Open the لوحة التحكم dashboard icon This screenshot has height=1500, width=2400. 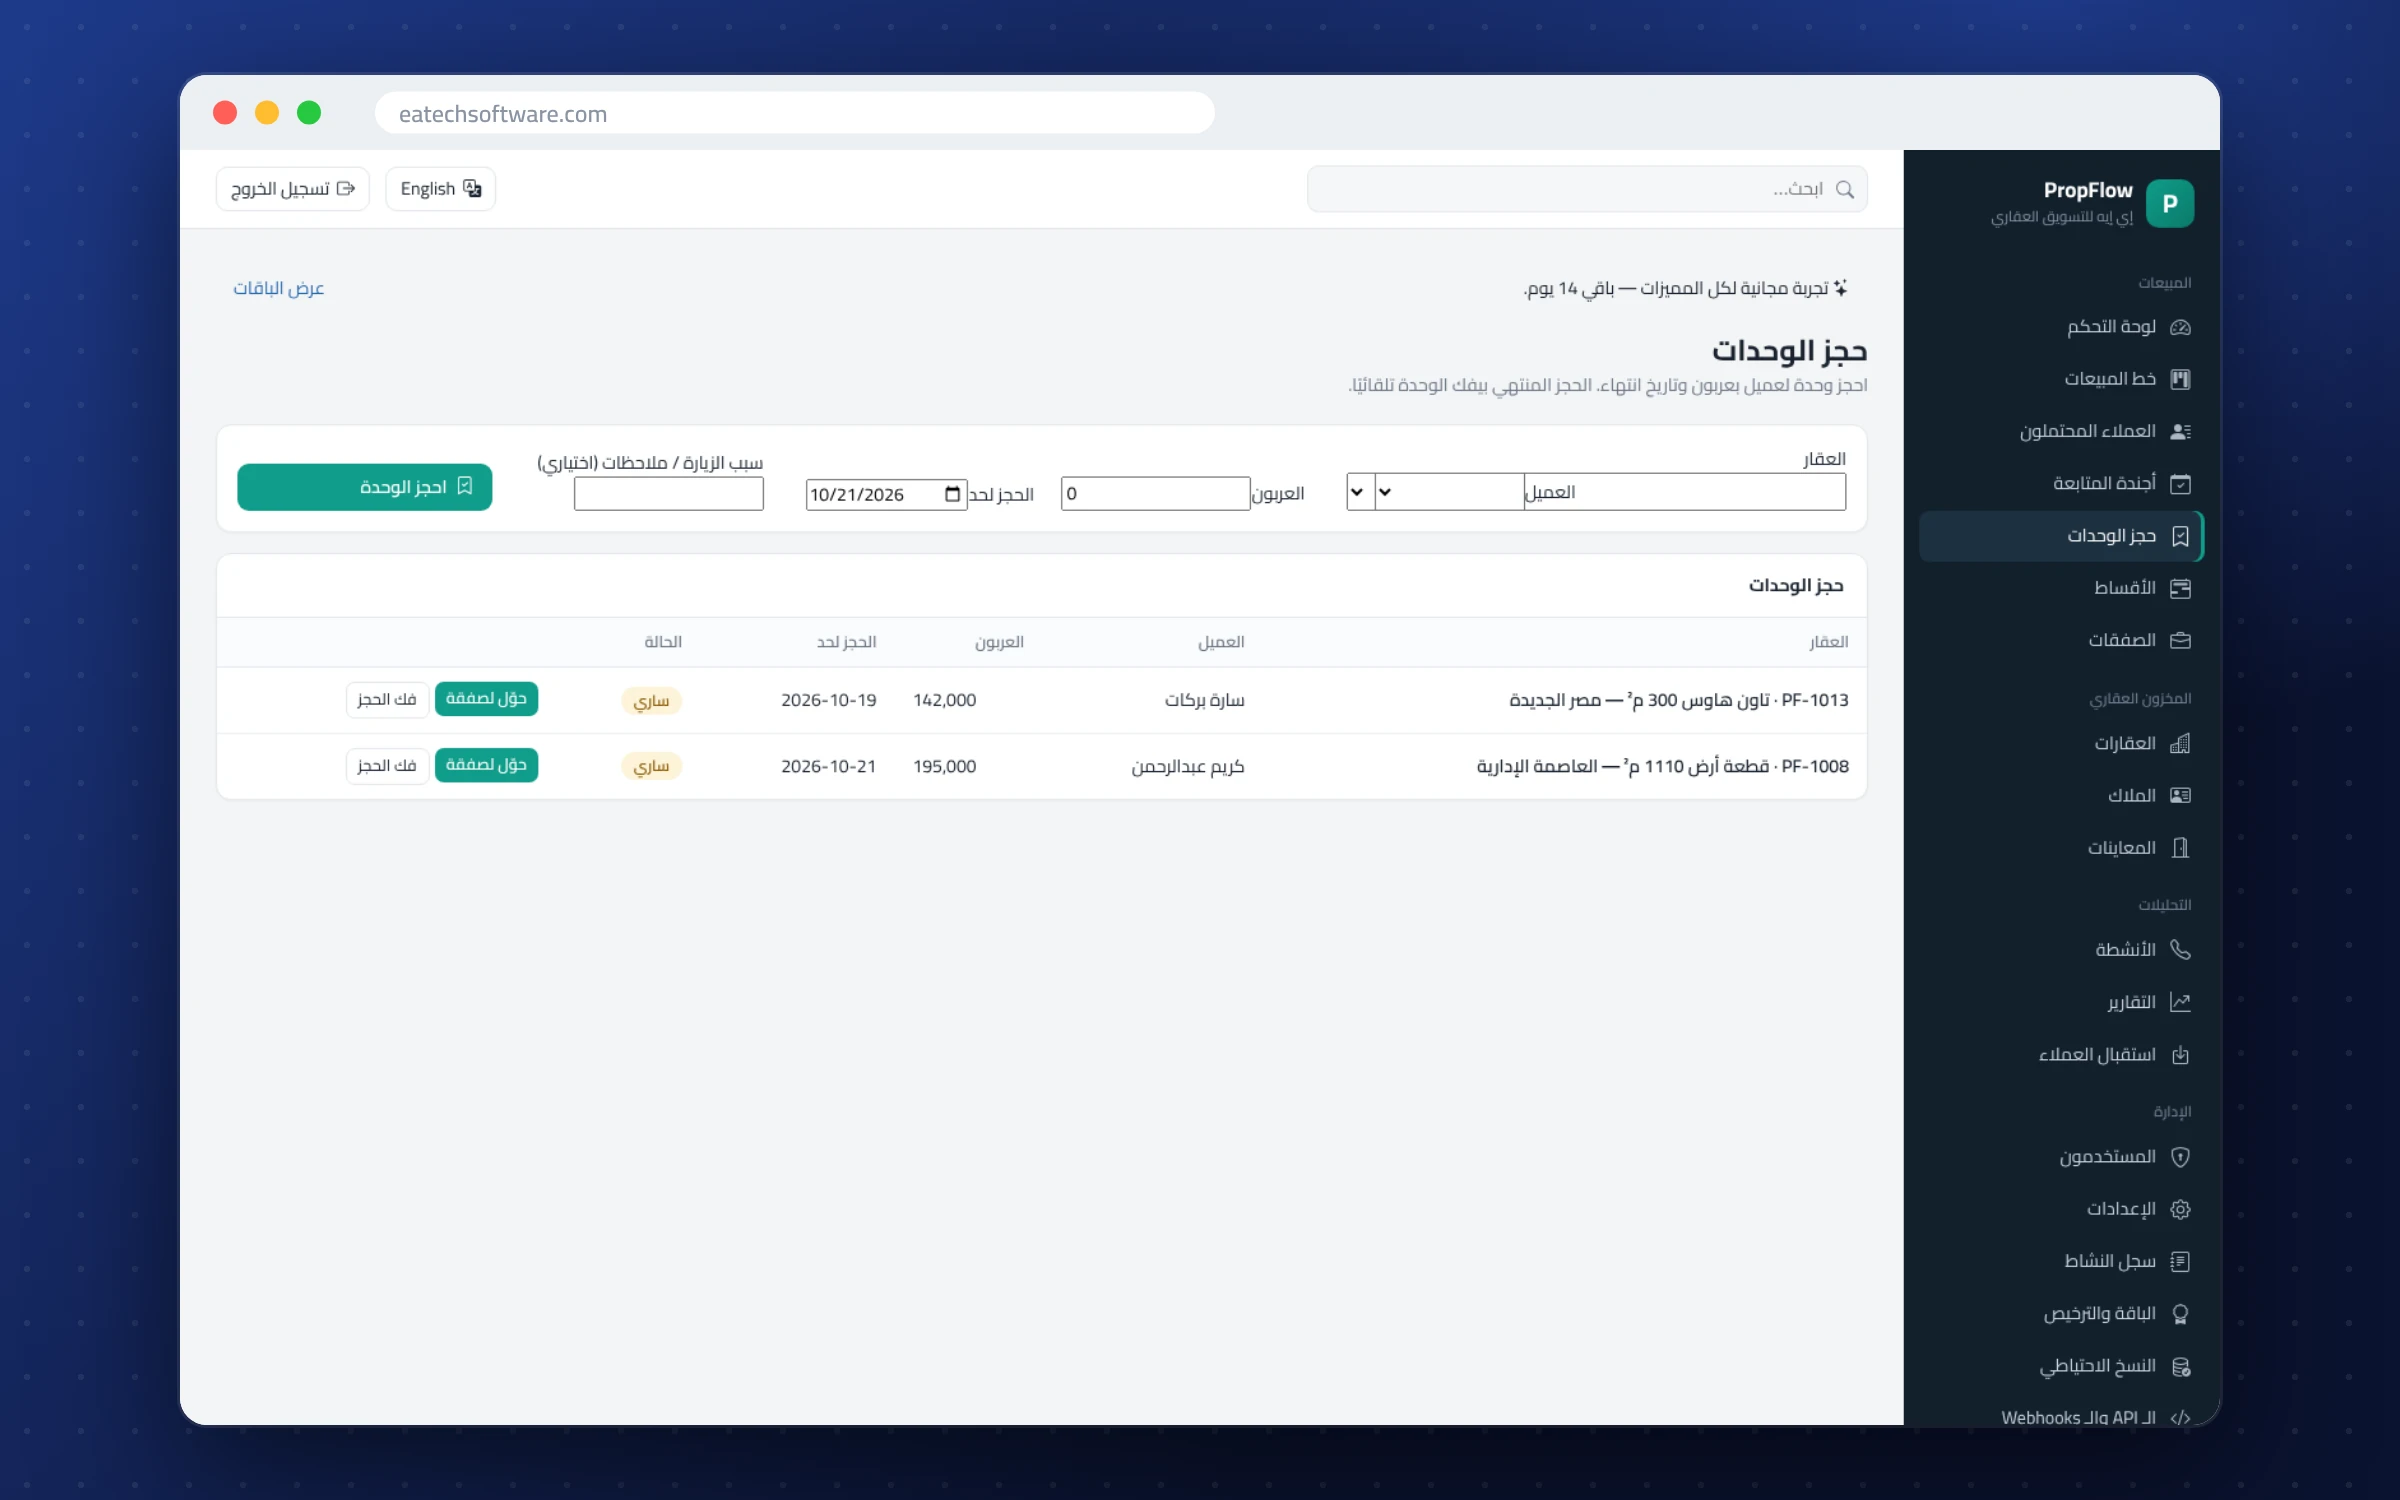tap(2180, 327)
